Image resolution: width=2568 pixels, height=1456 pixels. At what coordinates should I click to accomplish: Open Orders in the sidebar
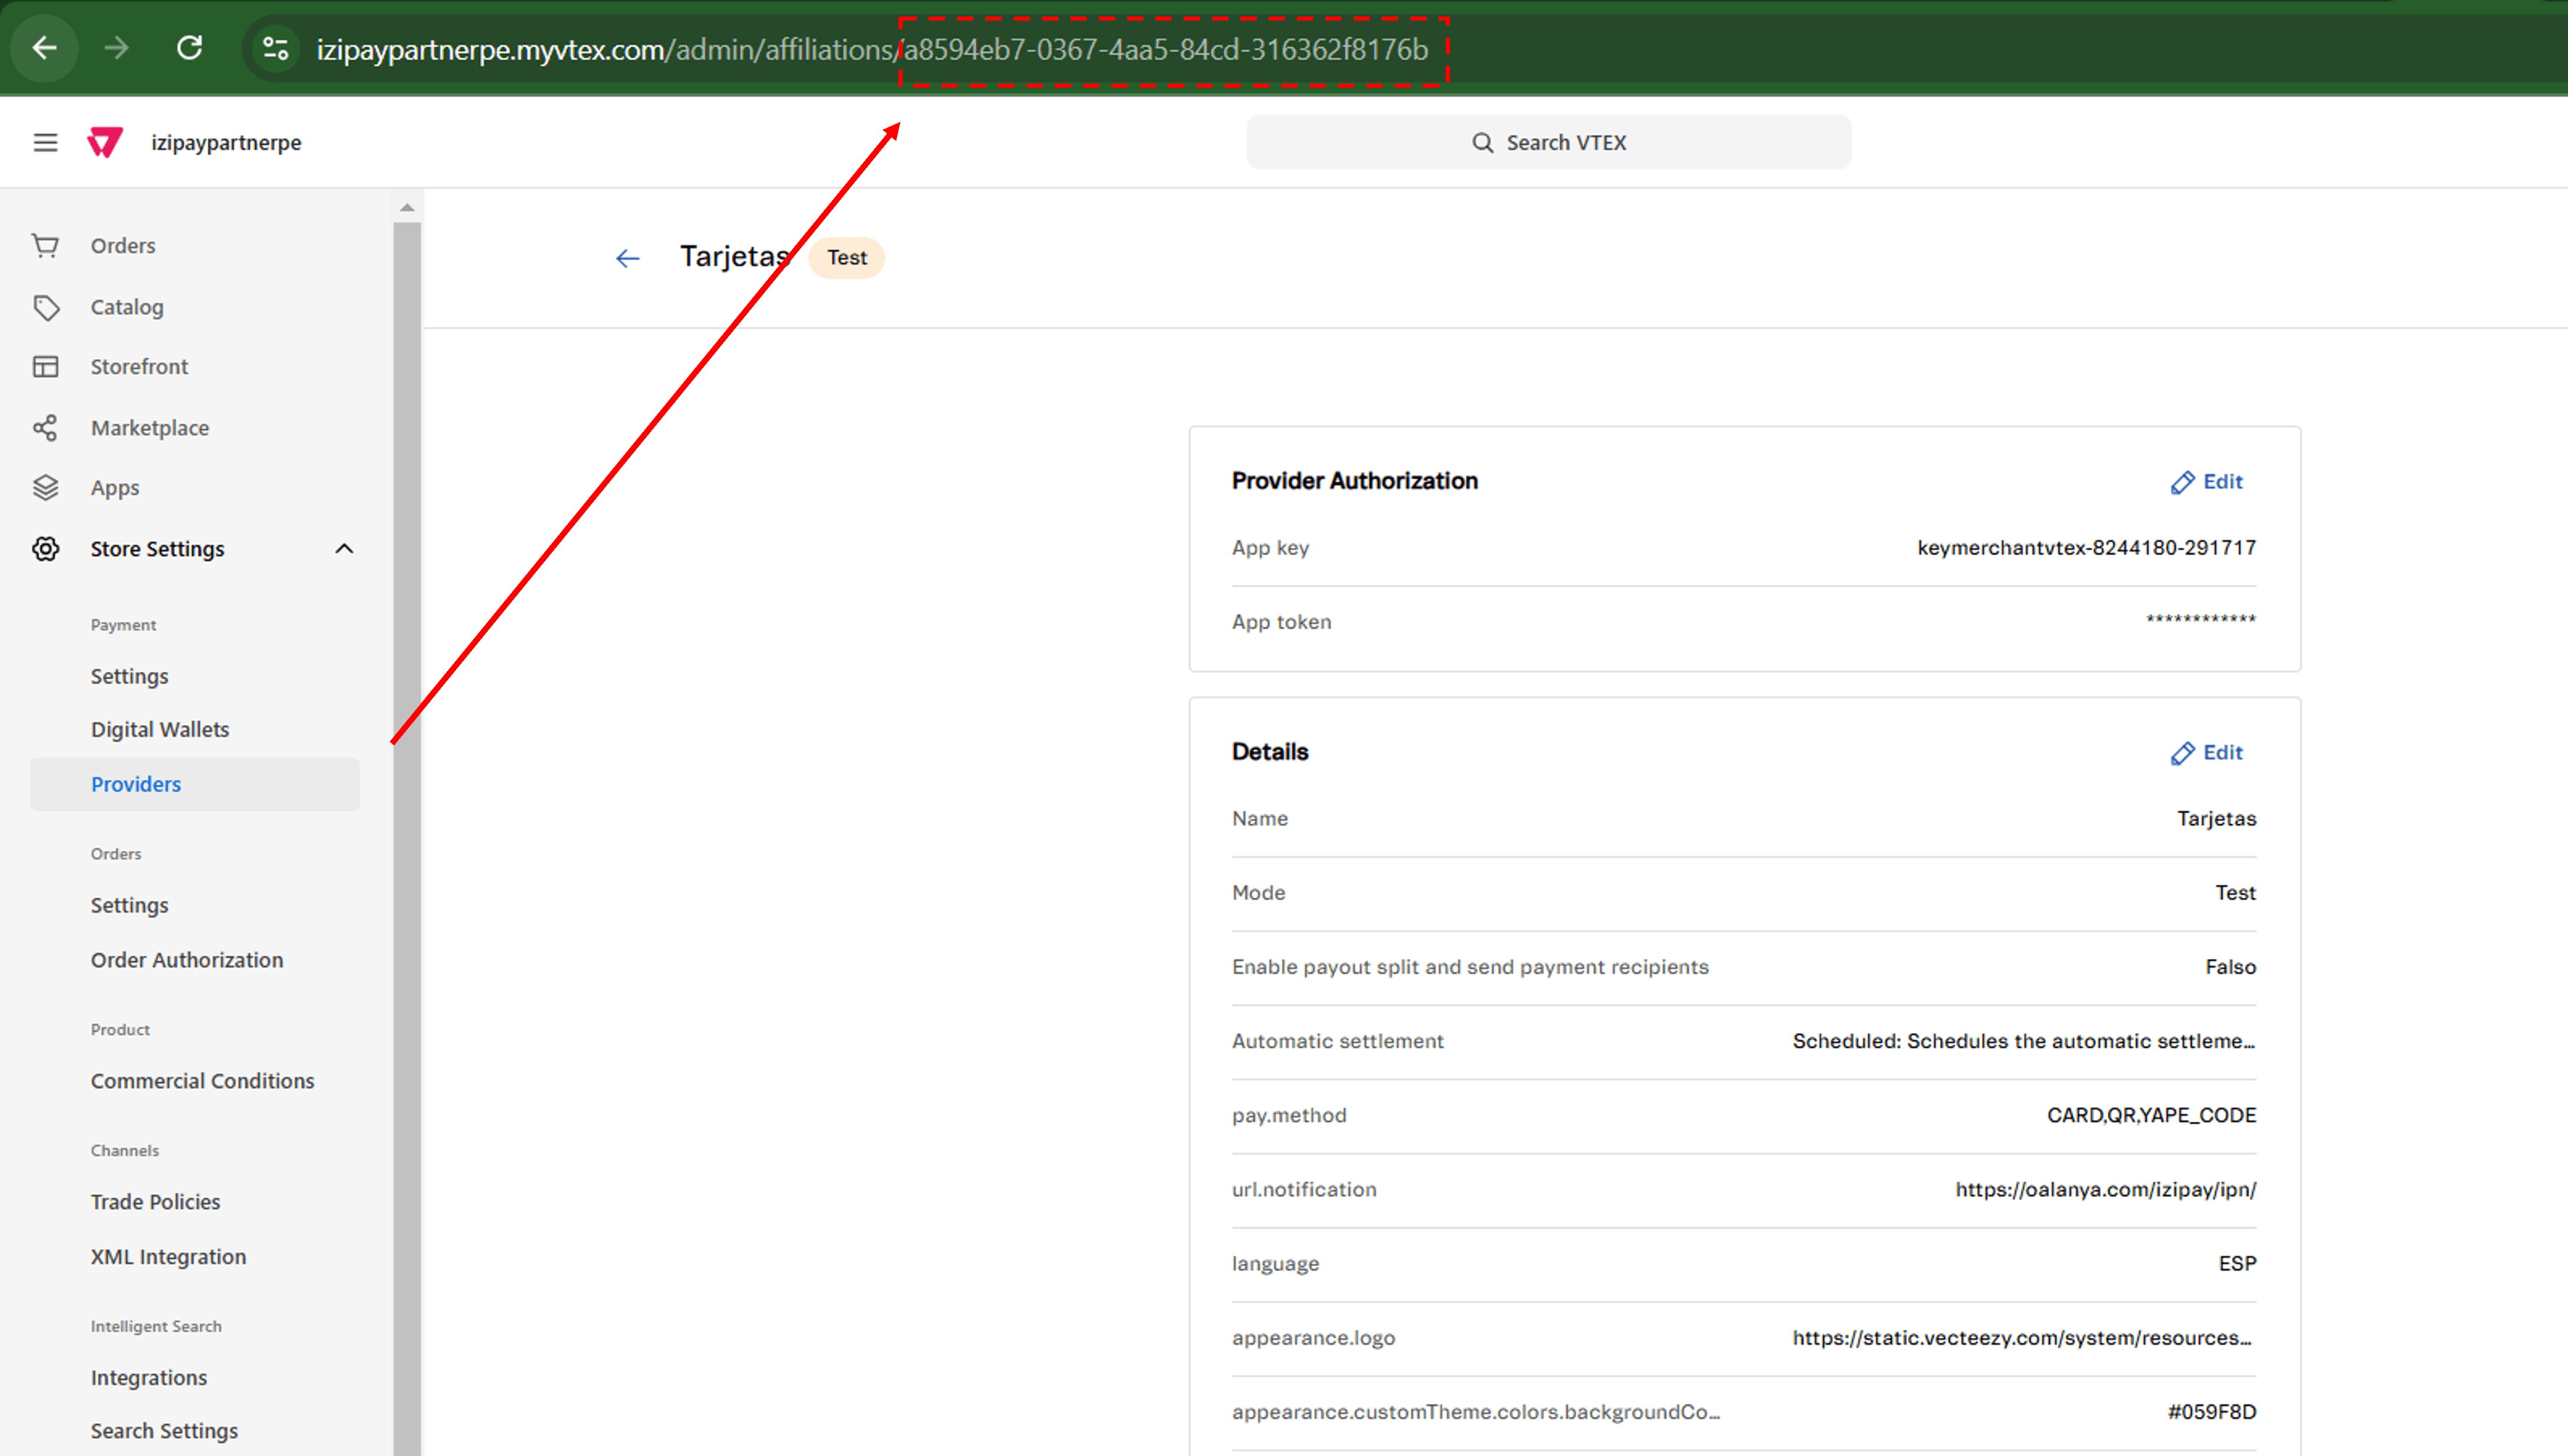(123, 245)
